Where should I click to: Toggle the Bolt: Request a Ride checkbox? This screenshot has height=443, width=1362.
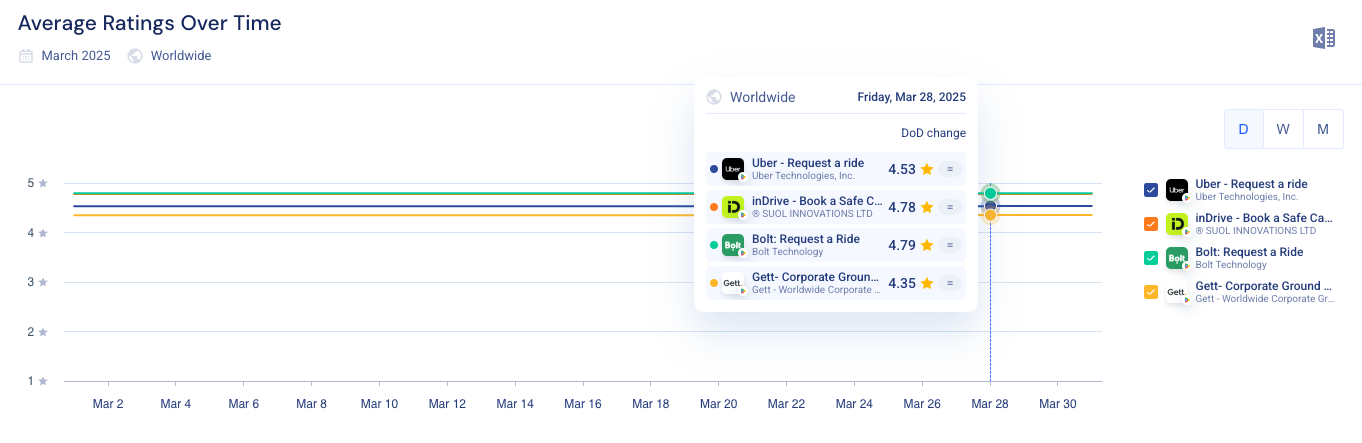click(1150, 258)
